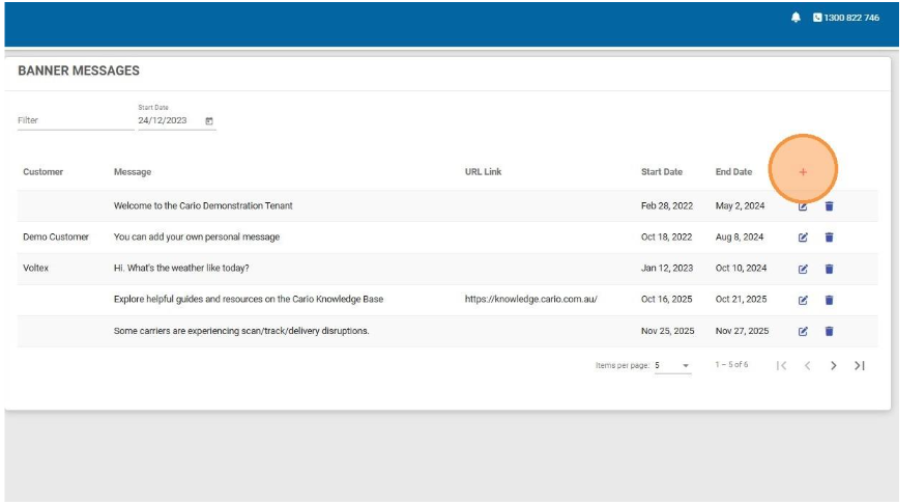This screenshot has height=502, width=900.
Task: Click the plus icon to add a banner message
Action: (803, 172)
